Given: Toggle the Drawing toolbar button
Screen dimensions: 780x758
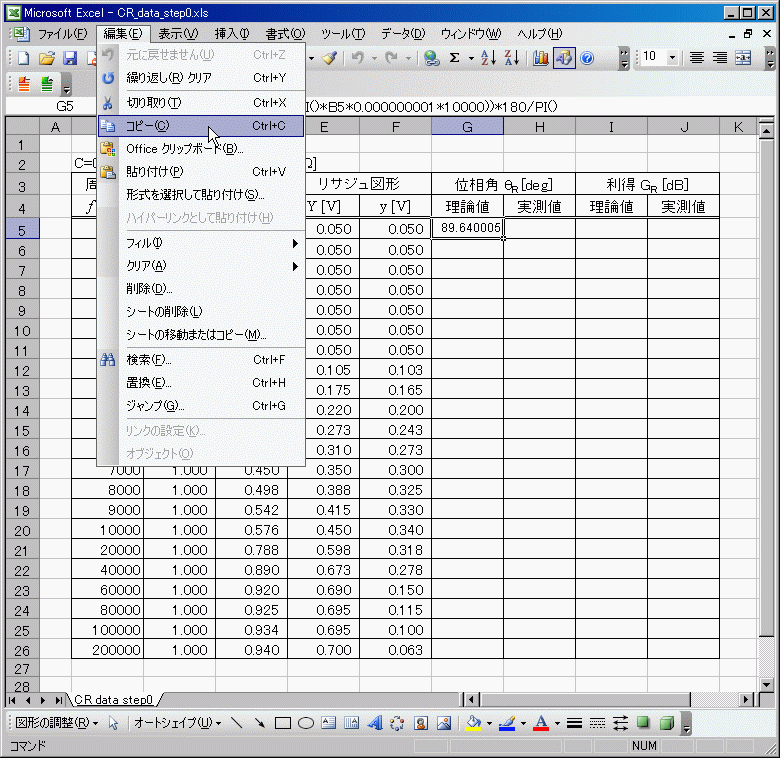Looking at the screenshot, I should click(564, 58).
